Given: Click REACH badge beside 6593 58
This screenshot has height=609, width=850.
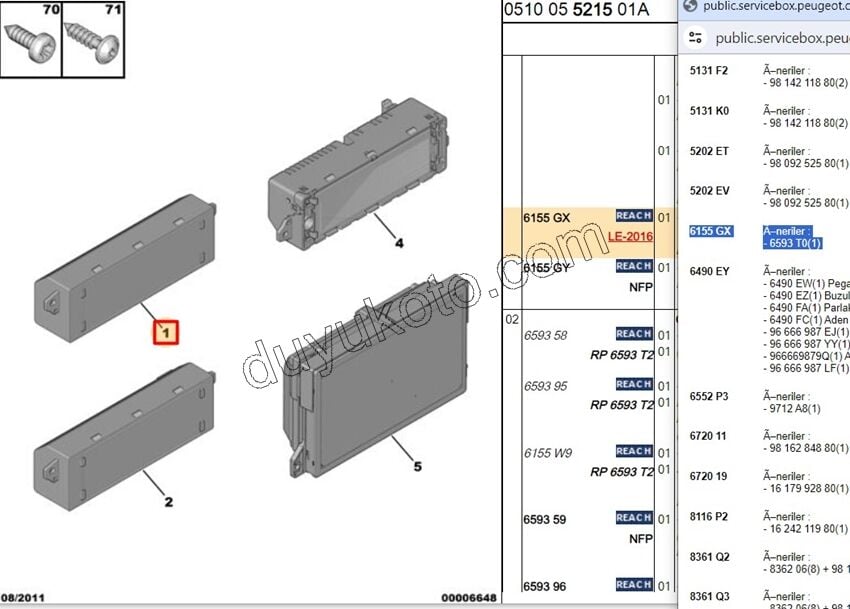Looking at the screenshot, I should (633, 334).
